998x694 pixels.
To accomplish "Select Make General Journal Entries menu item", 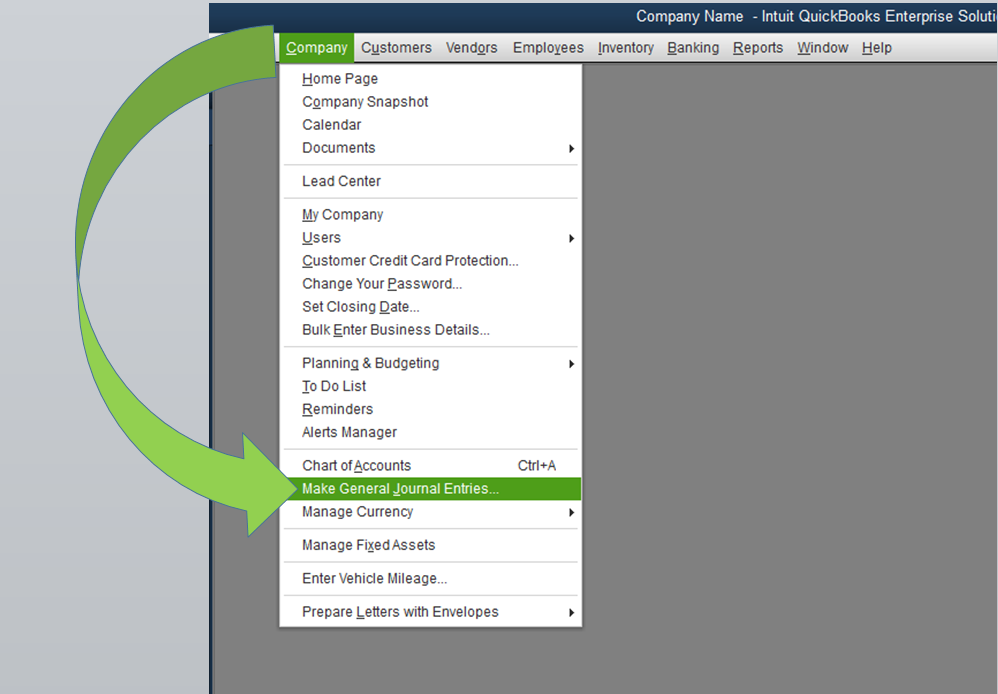I will coord(400,489).
